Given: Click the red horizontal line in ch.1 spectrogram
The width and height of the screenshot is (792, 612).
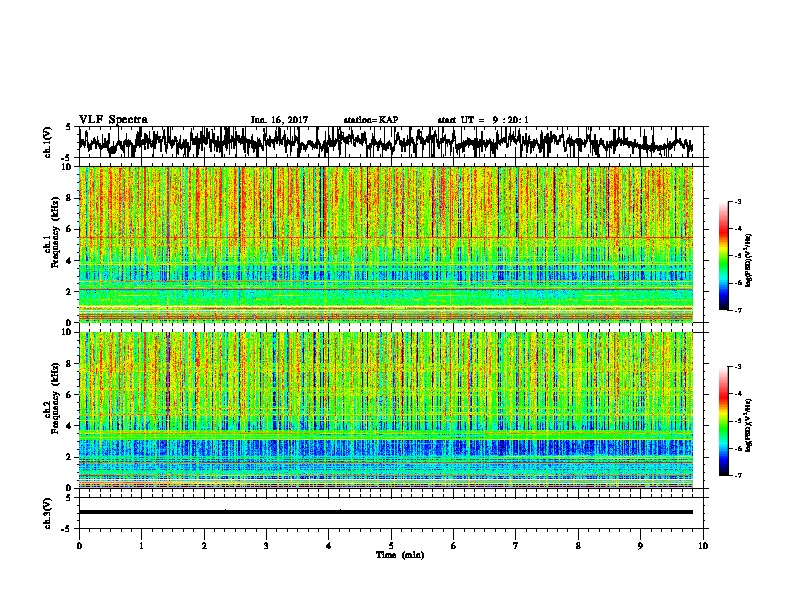Looking at the screenshot, I should pos(386,237).
